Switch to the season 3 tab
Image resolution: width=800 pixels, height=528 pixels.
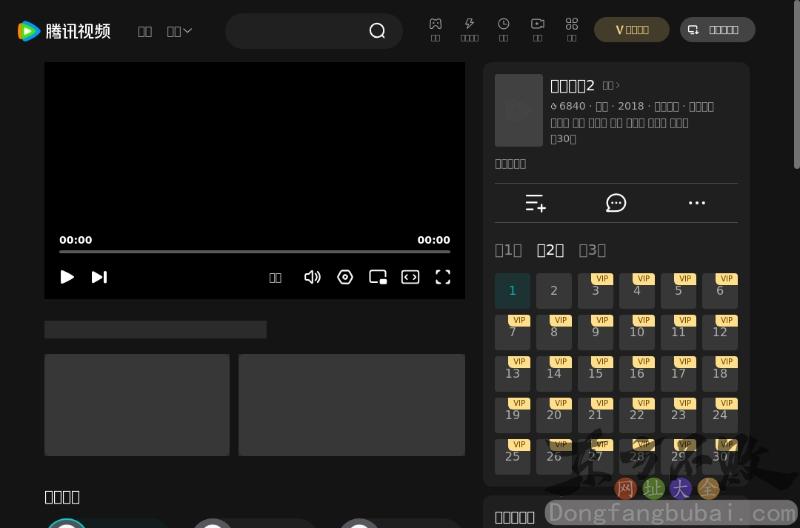coord(592,250)
